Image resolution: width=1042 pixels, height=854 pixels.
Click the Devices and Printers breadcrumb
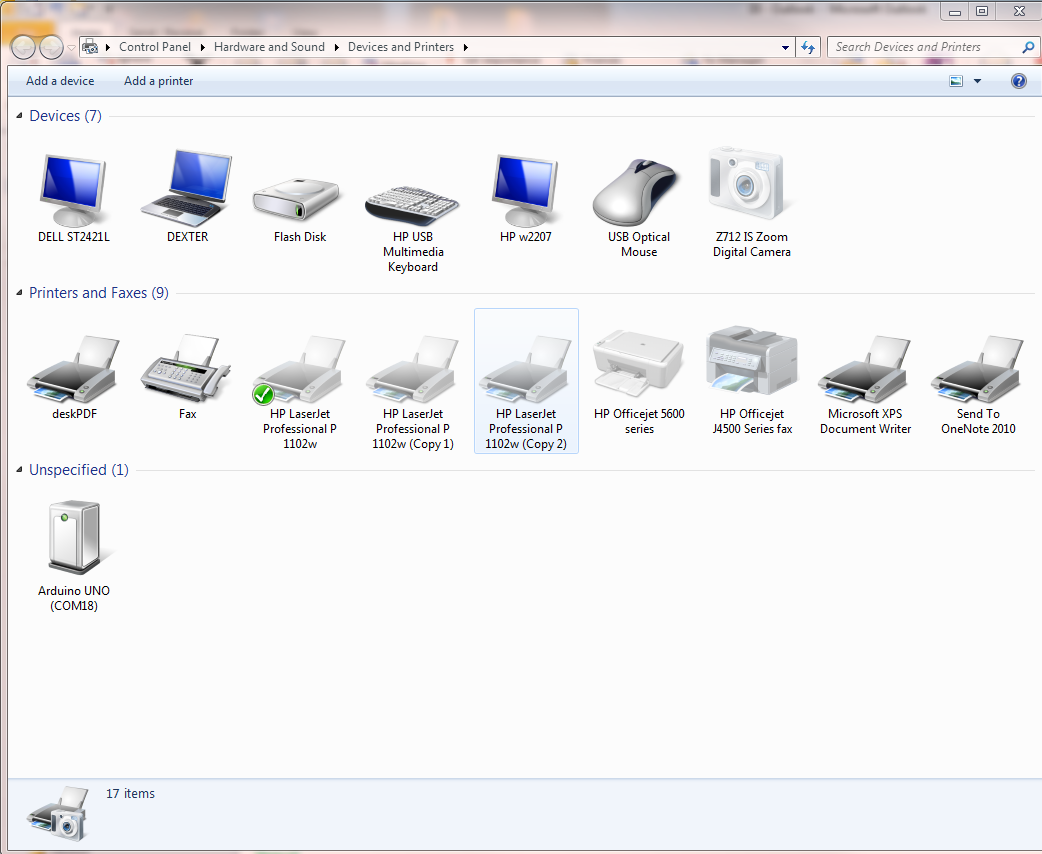point(401,47)
